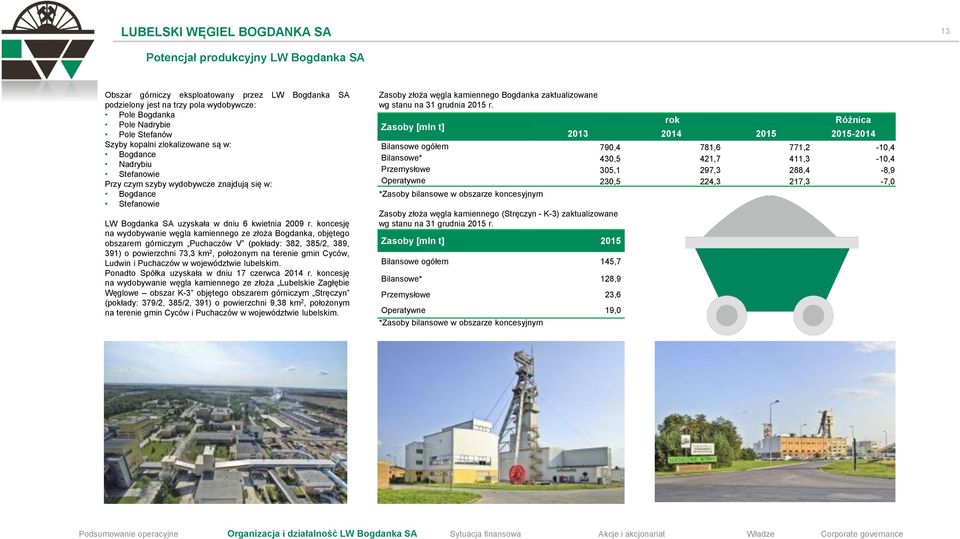
Task: Click the 2014 column header
Action: pos(671,134)
